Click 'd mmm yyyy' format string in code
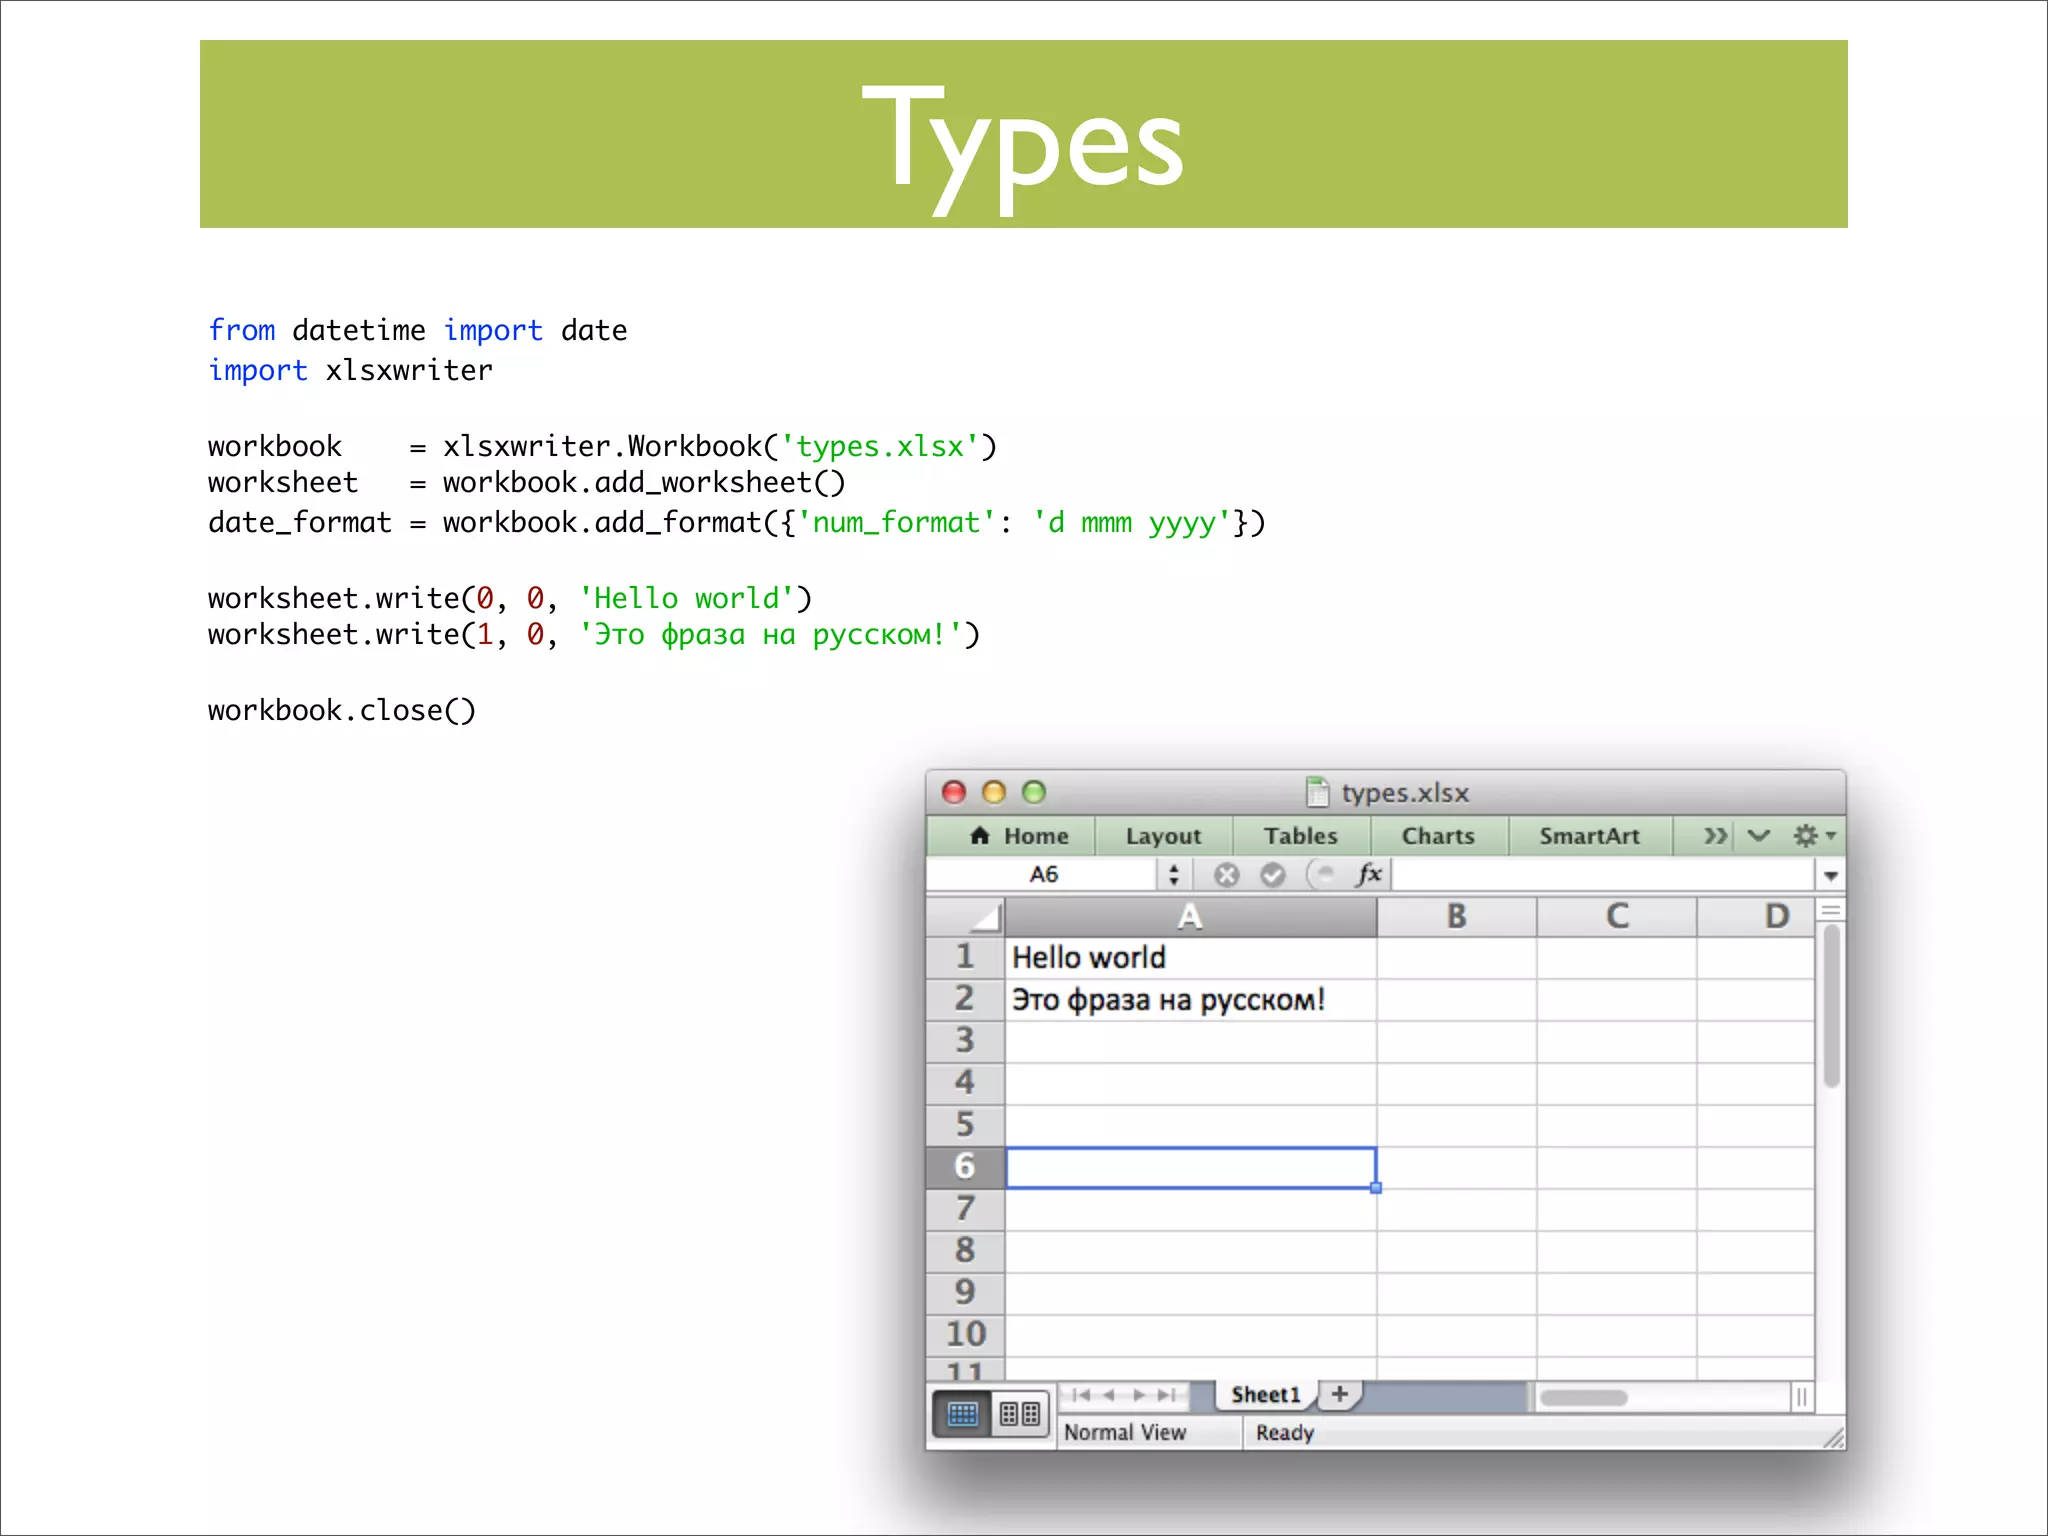The height and width of the screenshot is (1536, 2048). pyautogui.click(x=1132, y=523)
